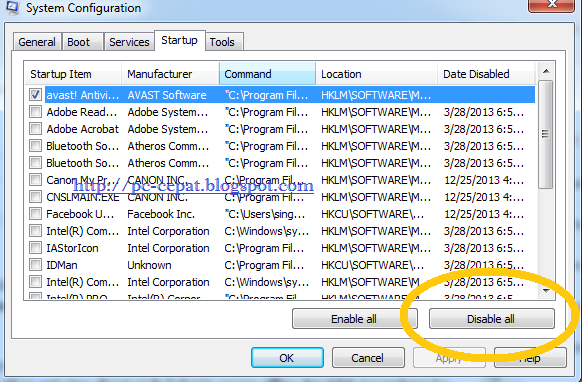This screenshot has height=382, width=582.
Task: Uncheck the avast! Antivirus startup checkbox
Action: tap(35, 95)
